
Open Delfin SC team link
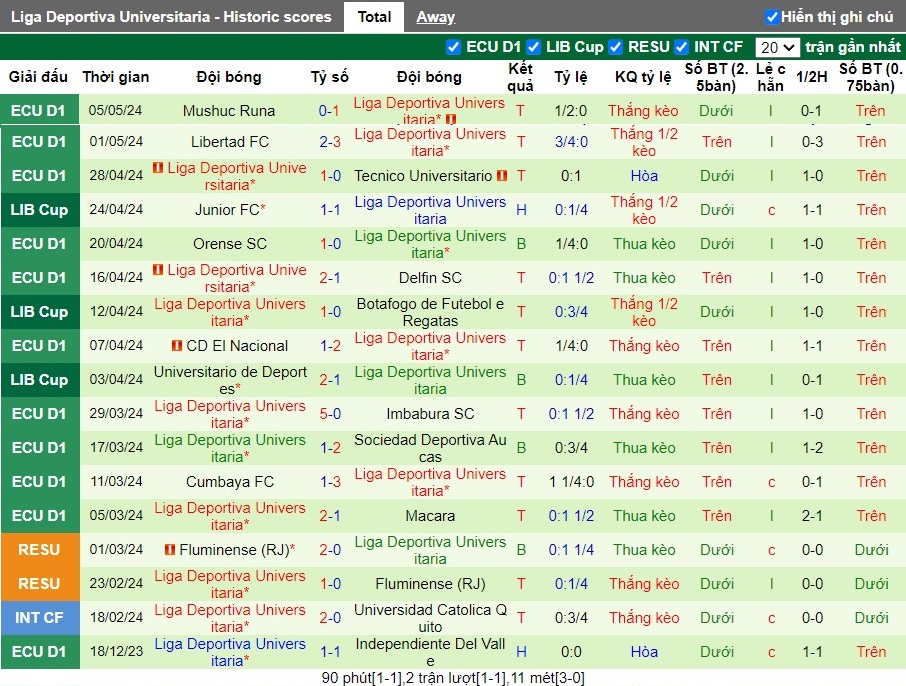[x=430, y=278]
